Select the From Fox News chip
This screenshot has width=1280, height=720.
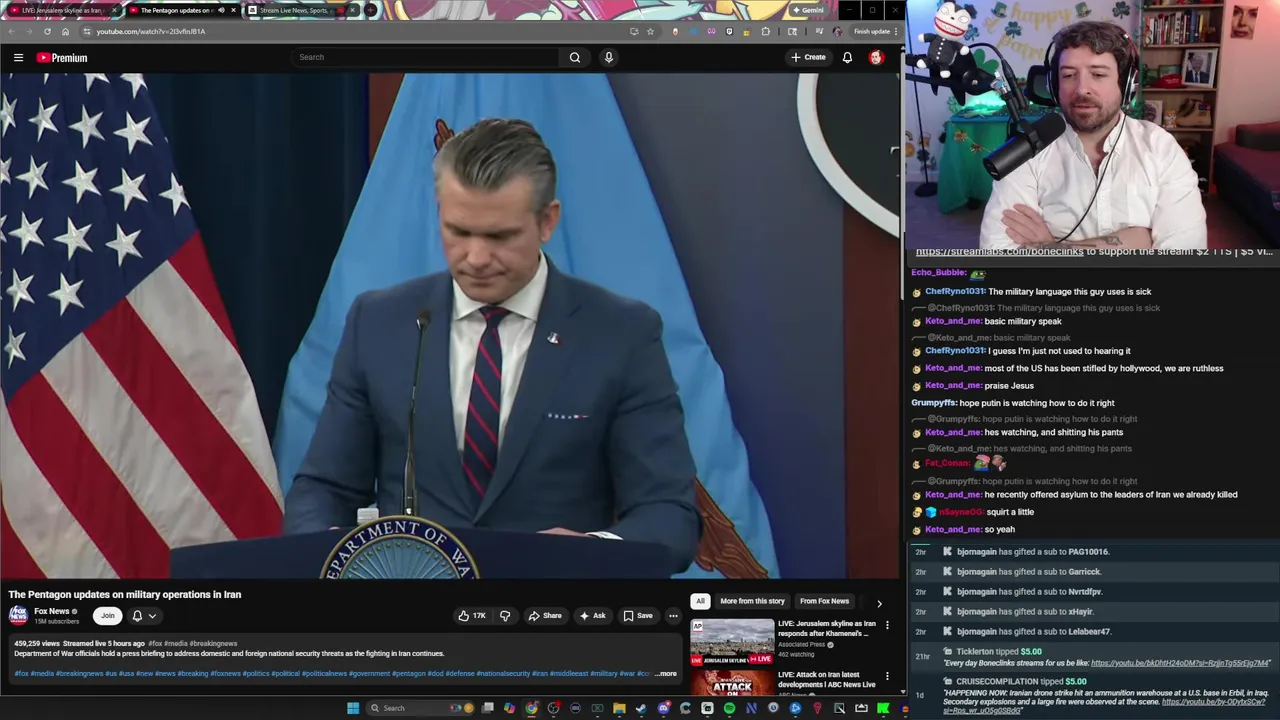click(x=824, y=601)
